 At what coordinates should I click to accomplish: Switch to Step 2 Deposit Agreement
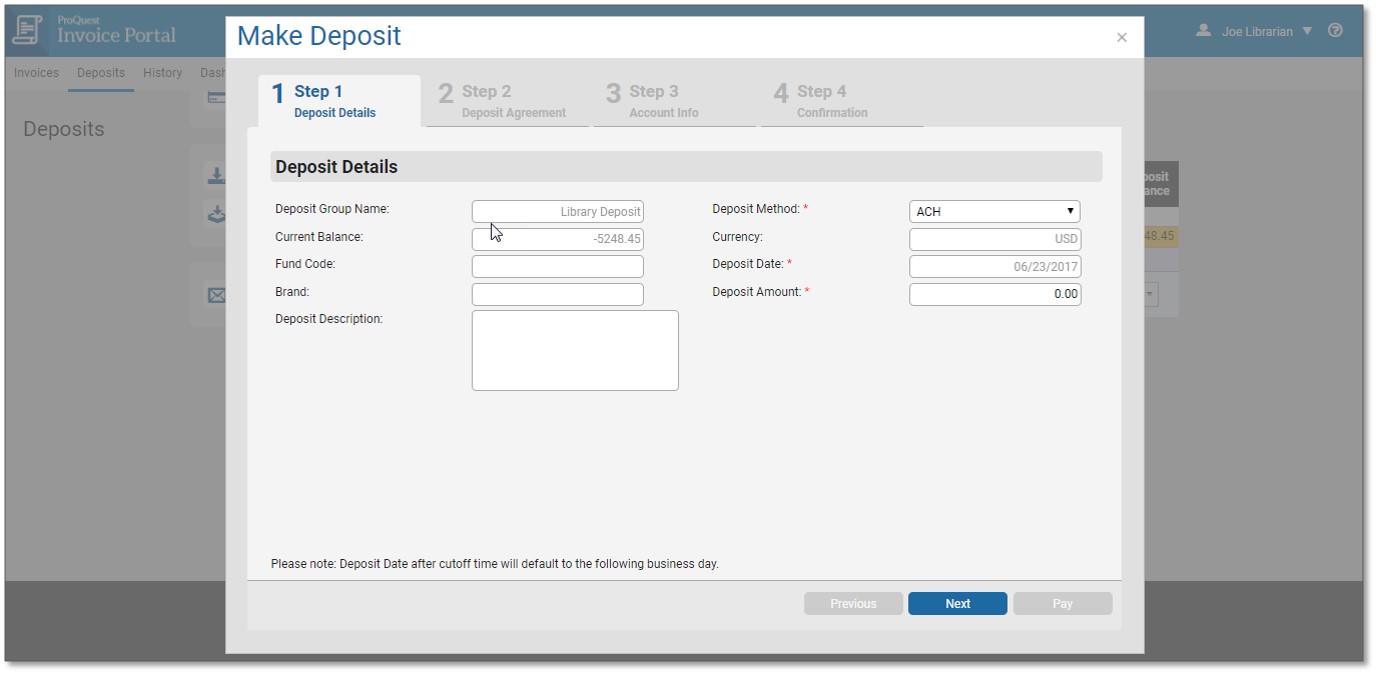507,101
